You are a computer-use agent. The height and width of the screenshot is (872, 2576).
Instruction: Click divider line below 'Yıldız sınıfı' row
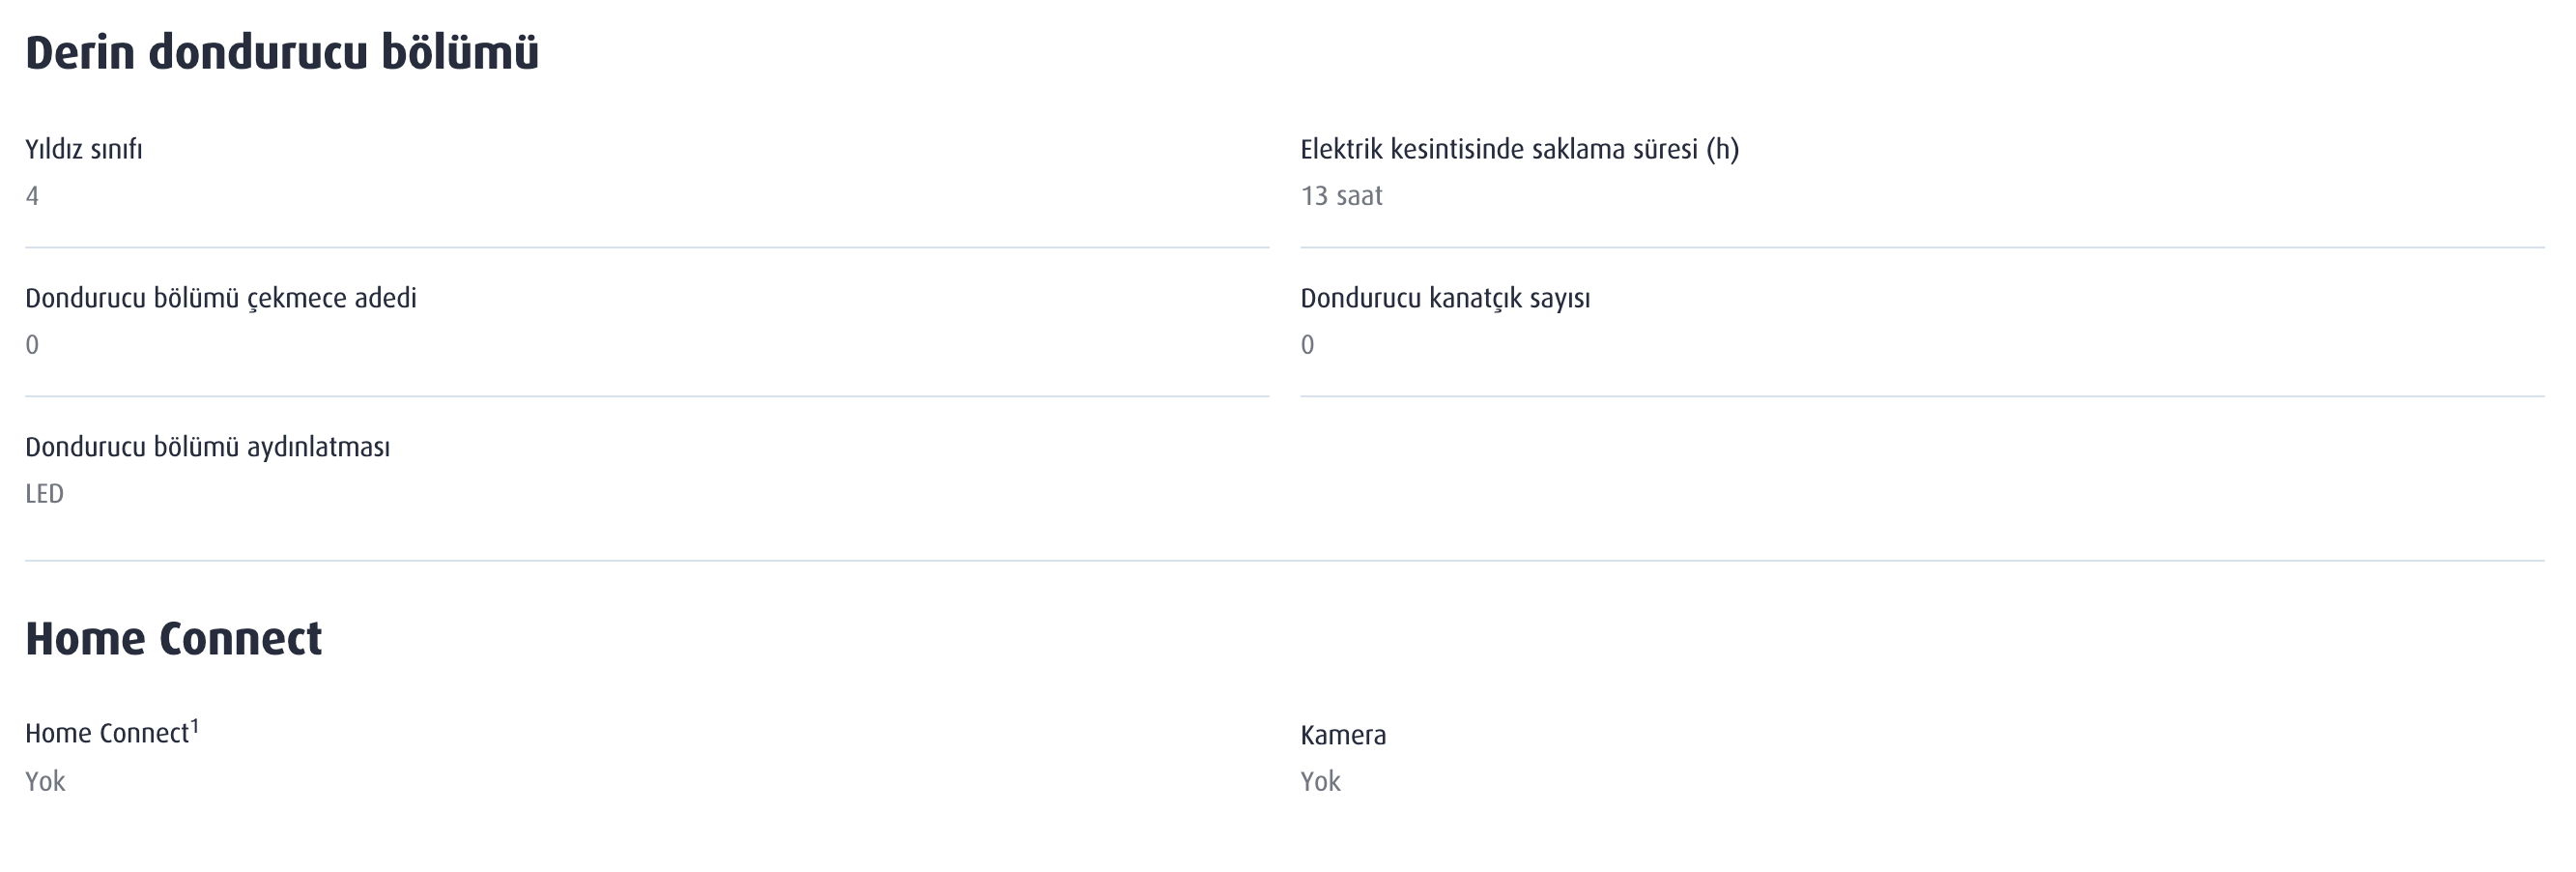(647, 247)
